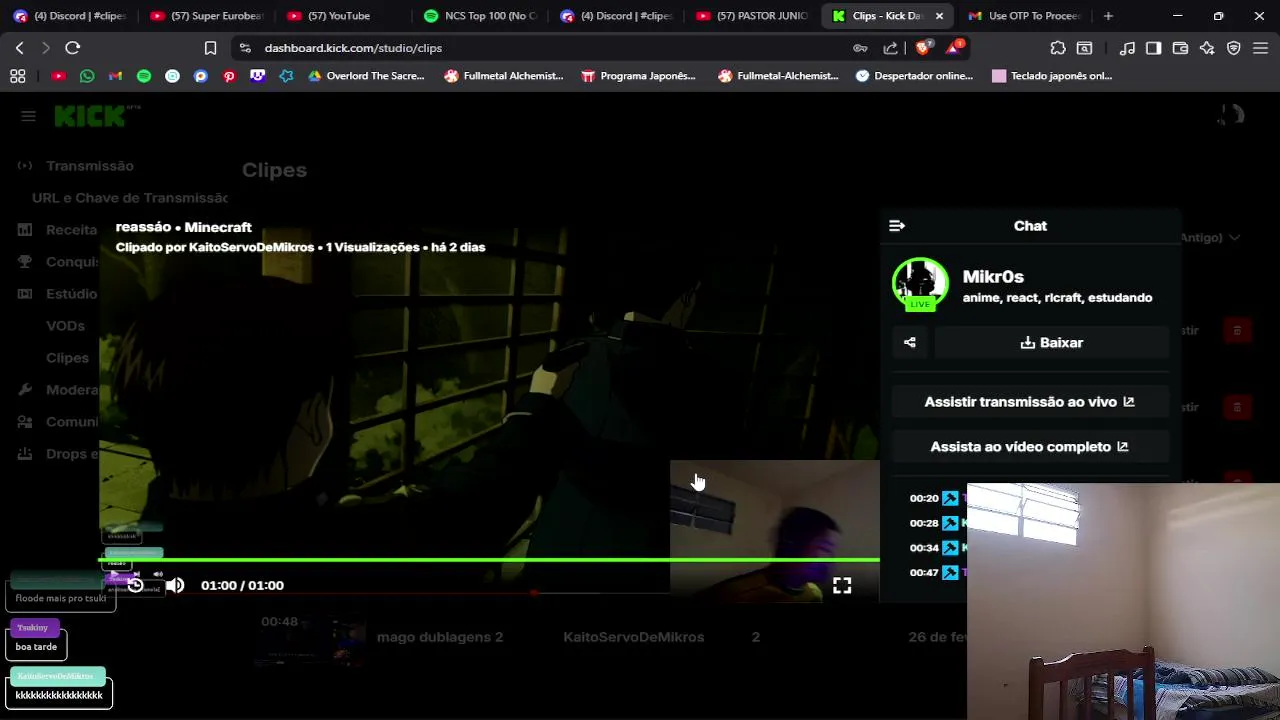Click KaitoServoDeMikros in the clip row
Viewport: 1280px width, 720px height.
coord(633,637)
